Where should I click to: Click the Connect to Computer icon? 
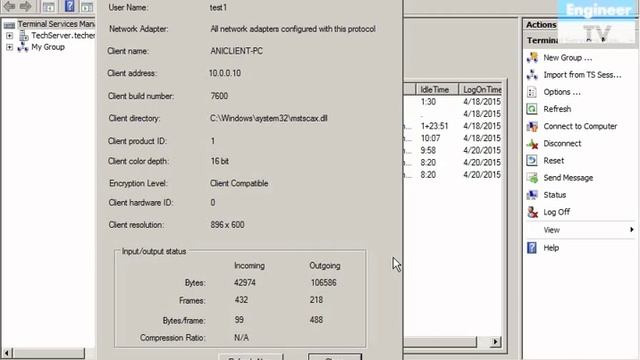532,126
